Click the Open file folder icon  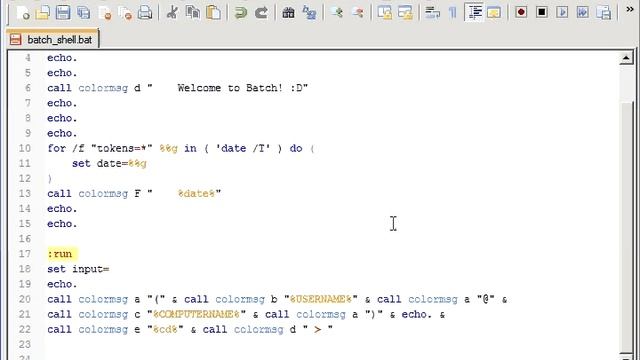point(42,13)
